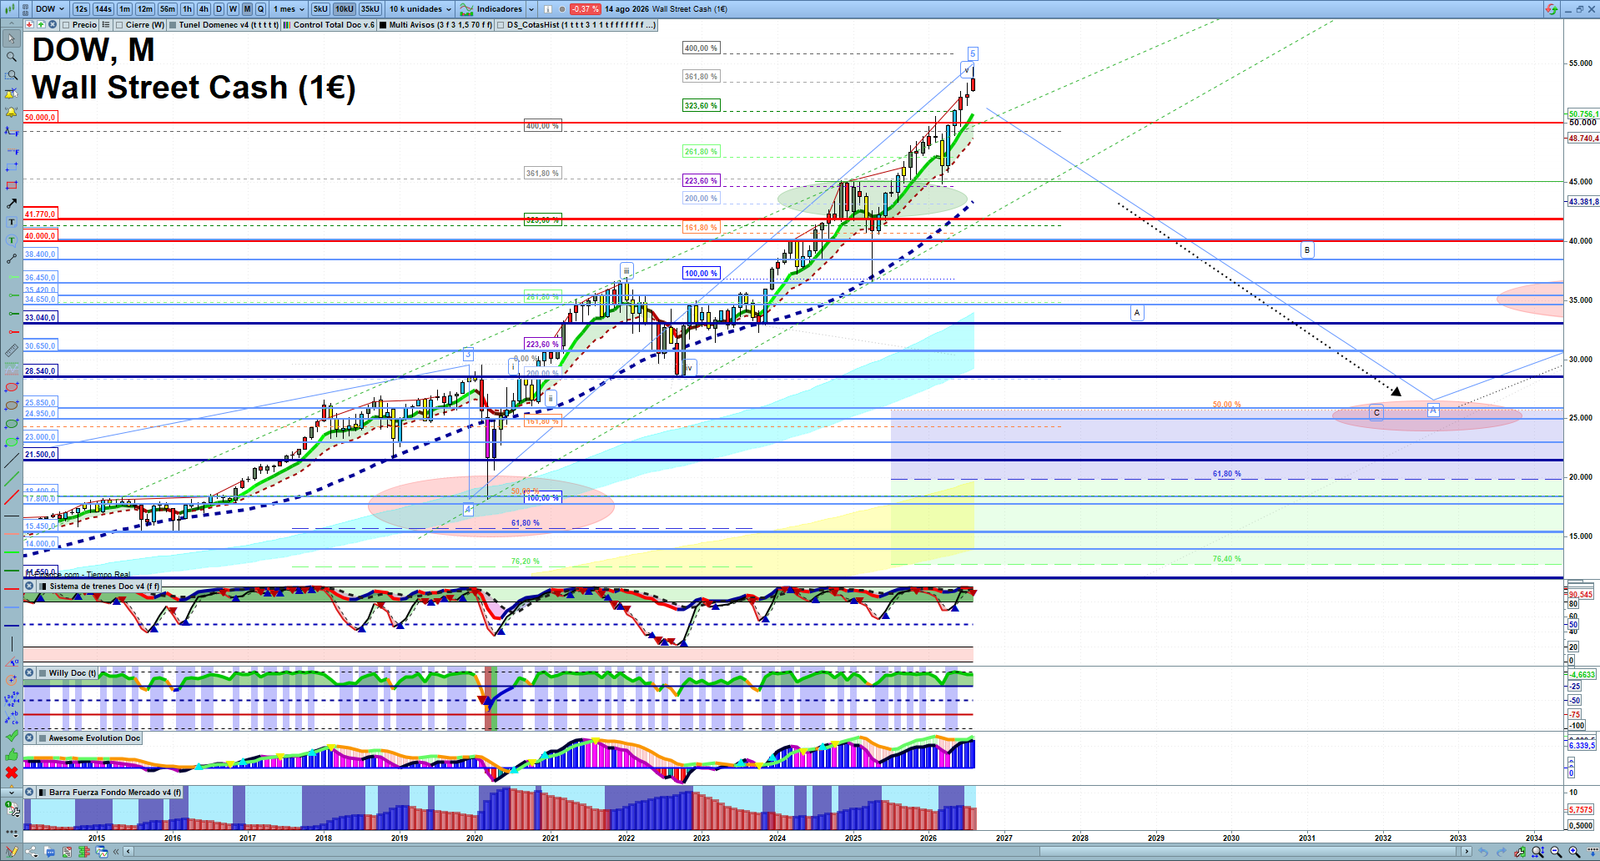Select the text T tool
The height and width of the screenshot is (861, 1600).
pos(11,222)
